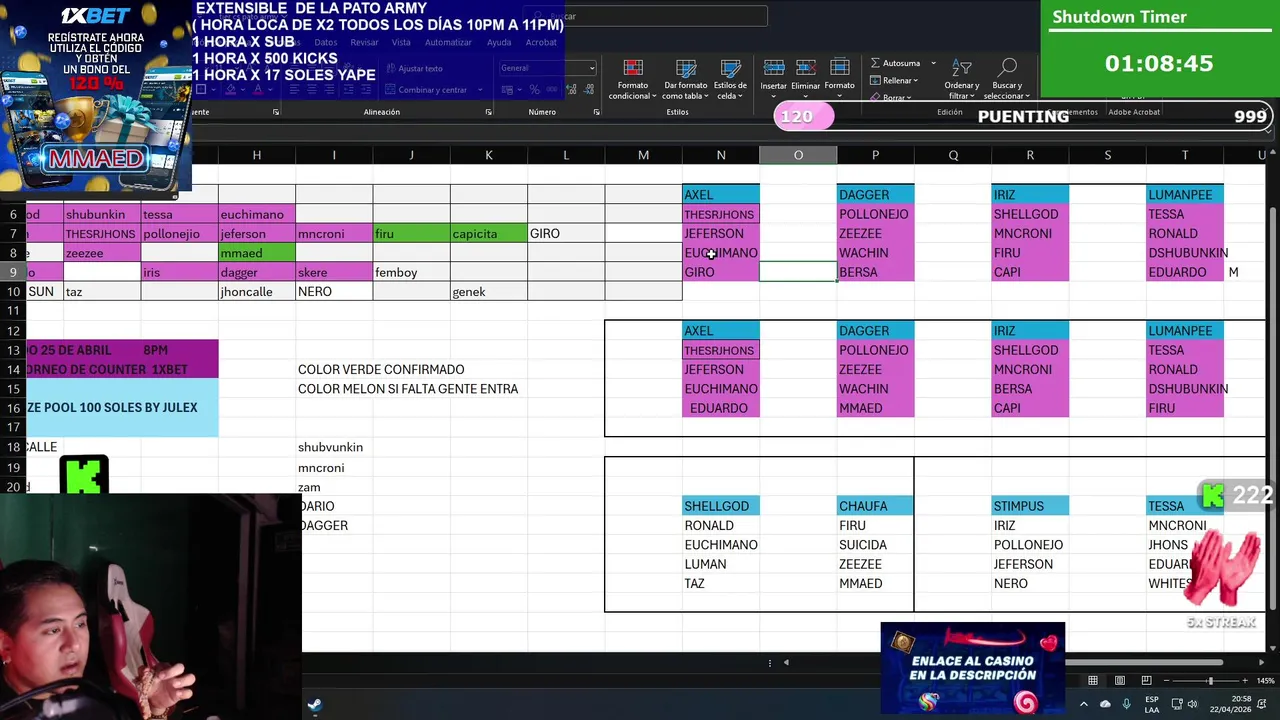Click the microphone tray icon

(1127, 704)
